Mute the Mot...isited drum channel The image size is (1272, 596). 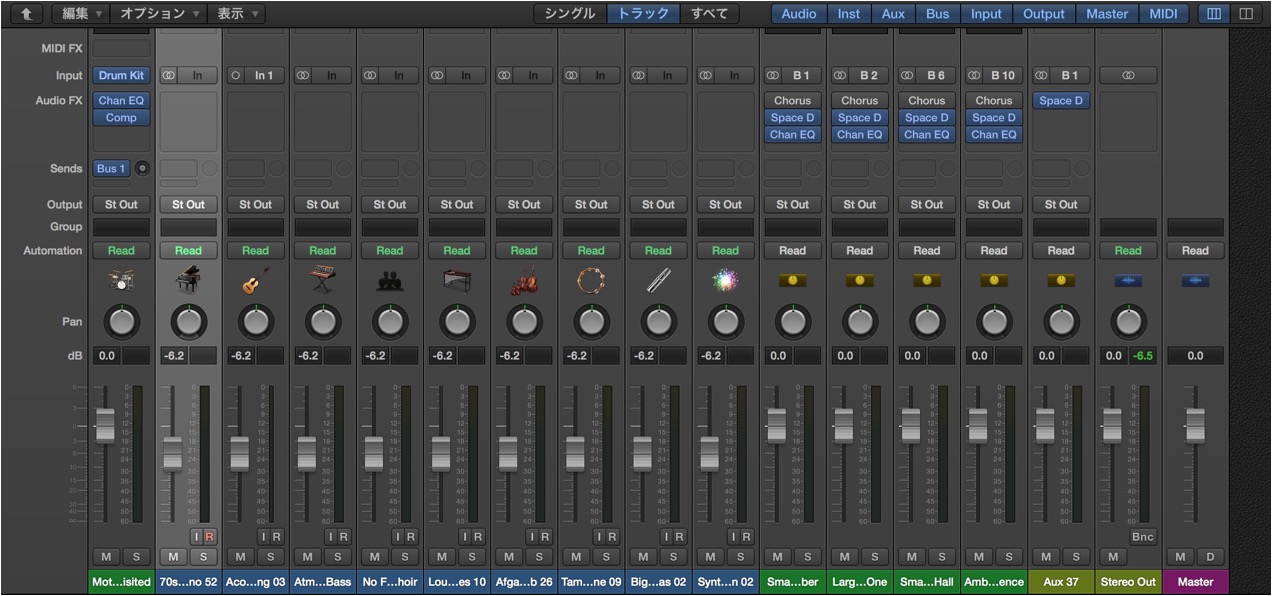pyautogui.click(x=105, y=557)
